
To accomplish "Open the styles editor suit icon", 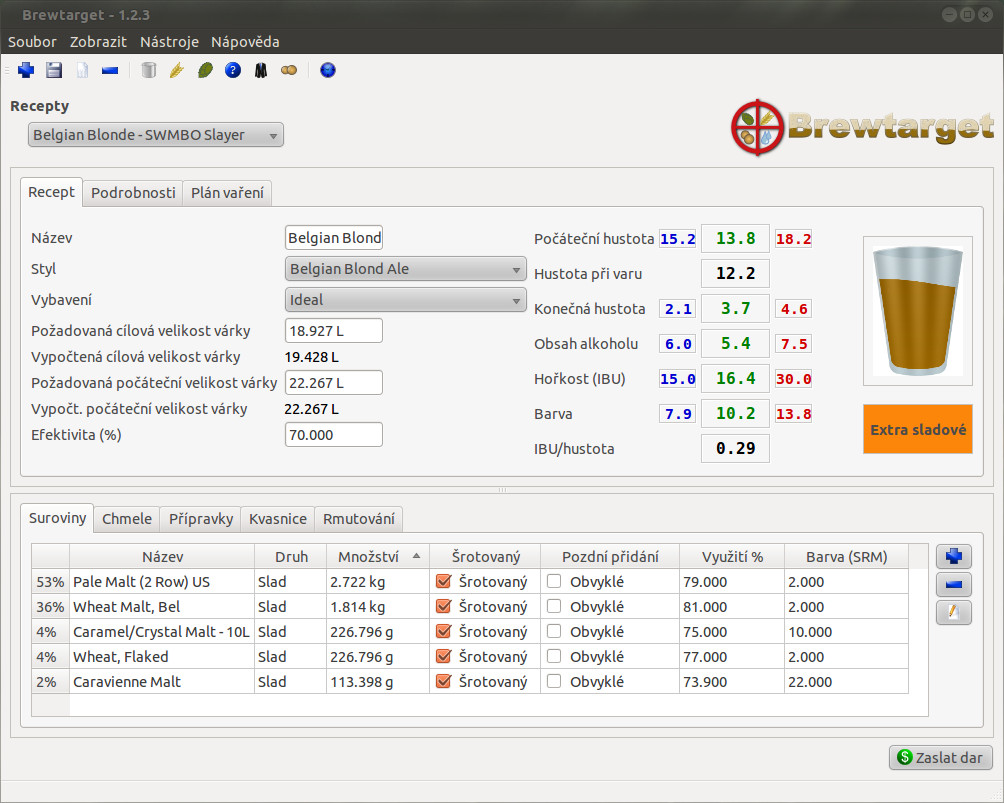I will (261, 70).
